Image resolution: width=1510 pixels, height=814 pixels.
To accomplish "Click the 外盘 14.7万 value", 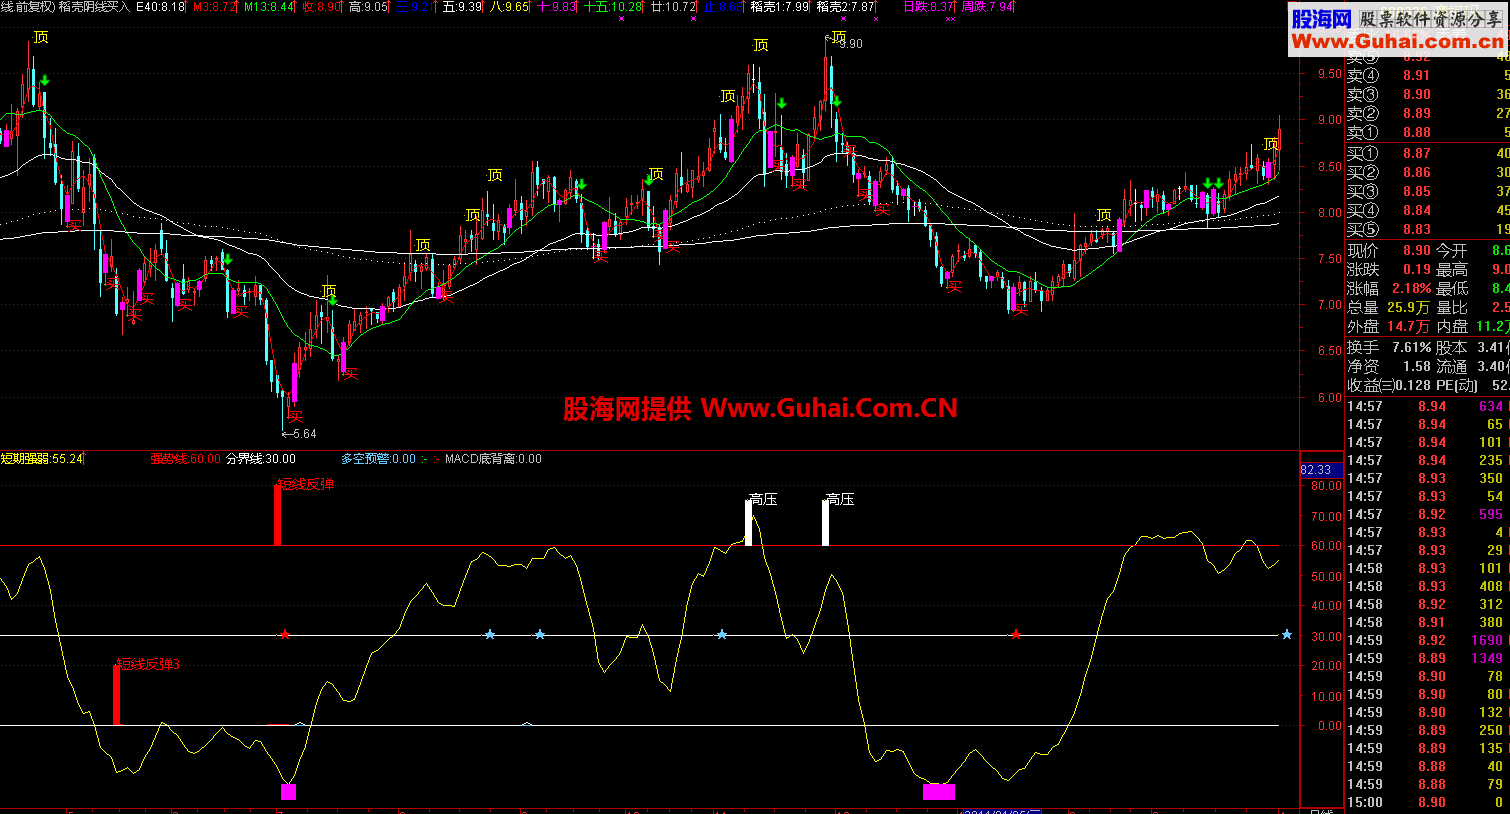I will click(x=1409, y=326).
